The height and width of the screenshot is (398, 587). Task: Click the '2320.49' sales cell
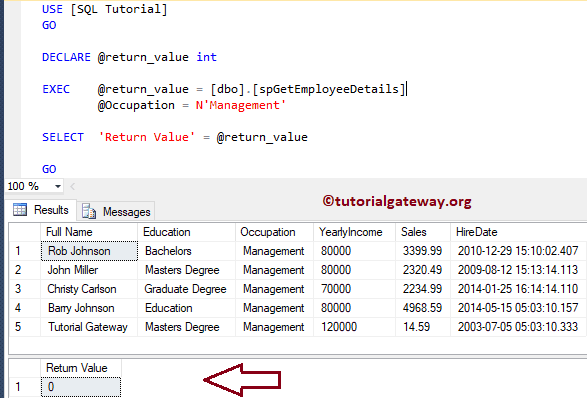point(423,270)
